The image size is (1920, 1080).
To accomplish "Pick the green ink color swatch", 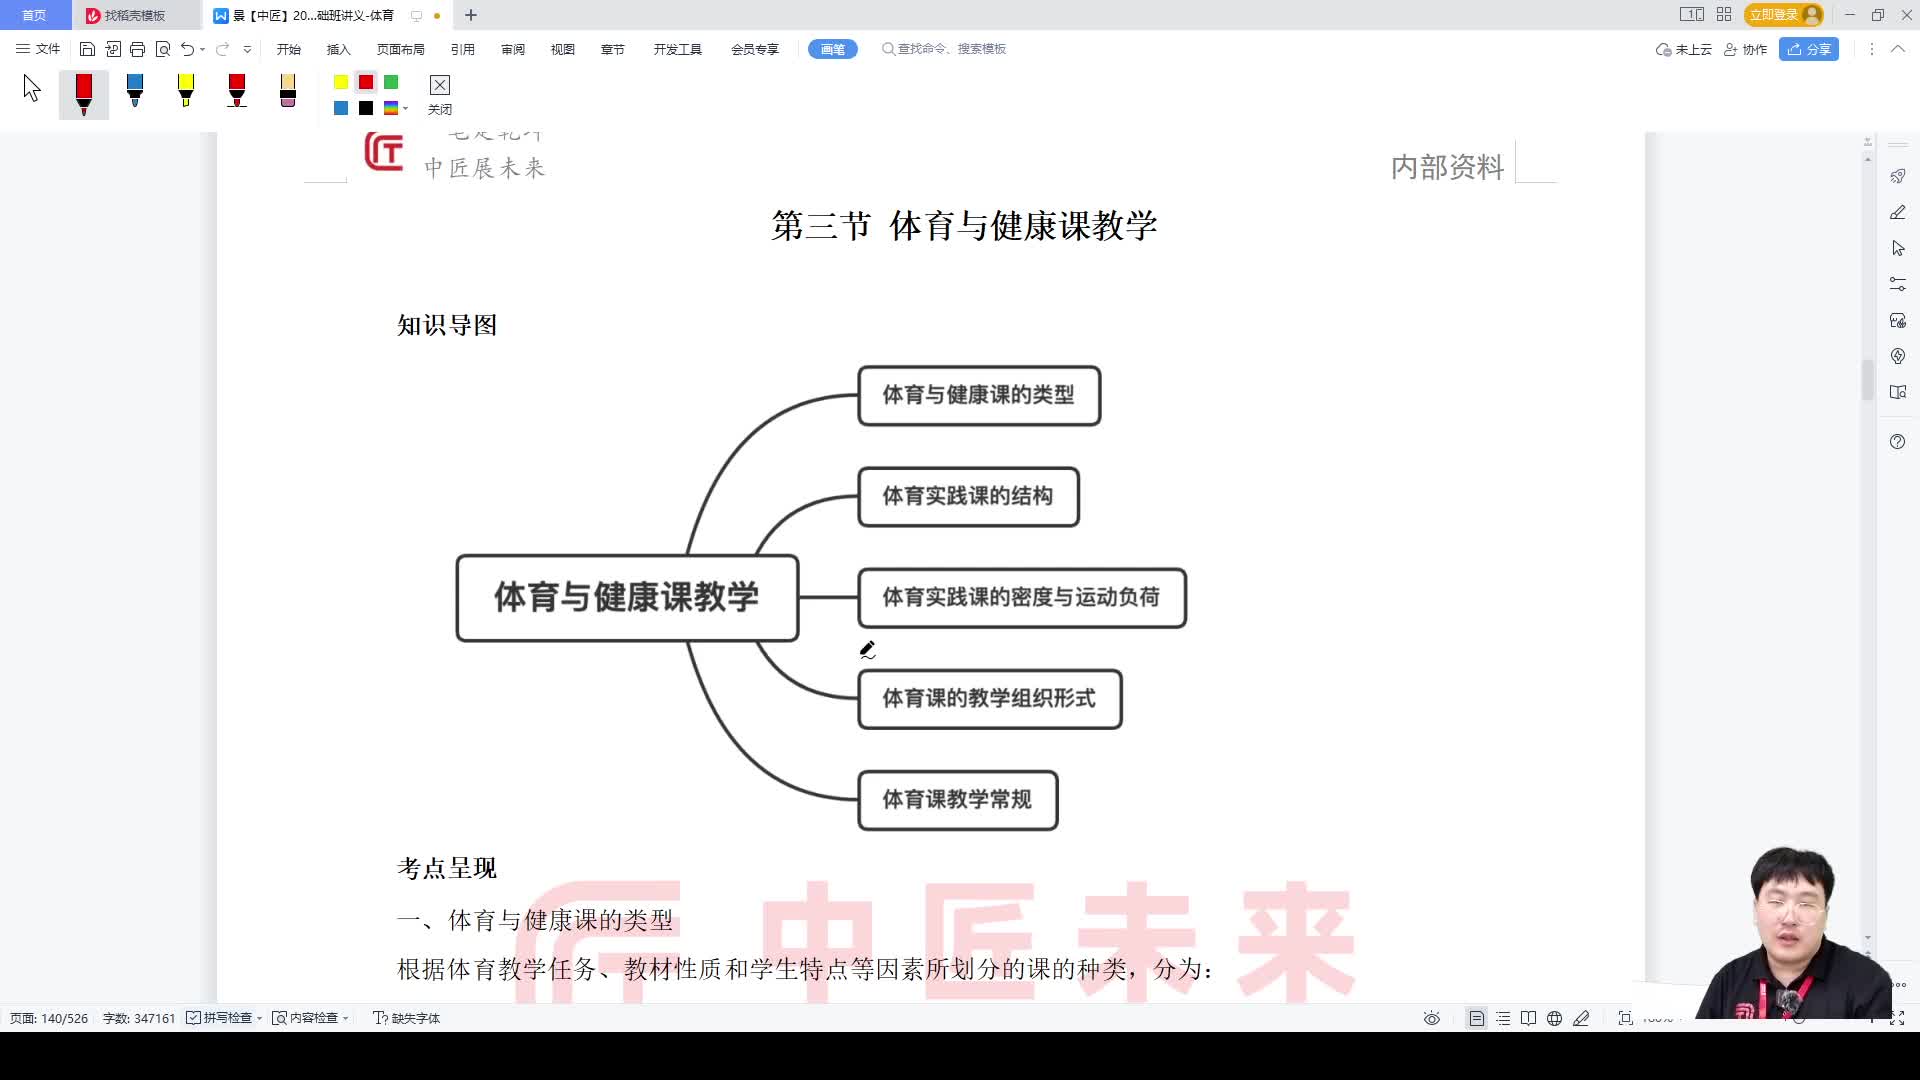I will point(390,82).
